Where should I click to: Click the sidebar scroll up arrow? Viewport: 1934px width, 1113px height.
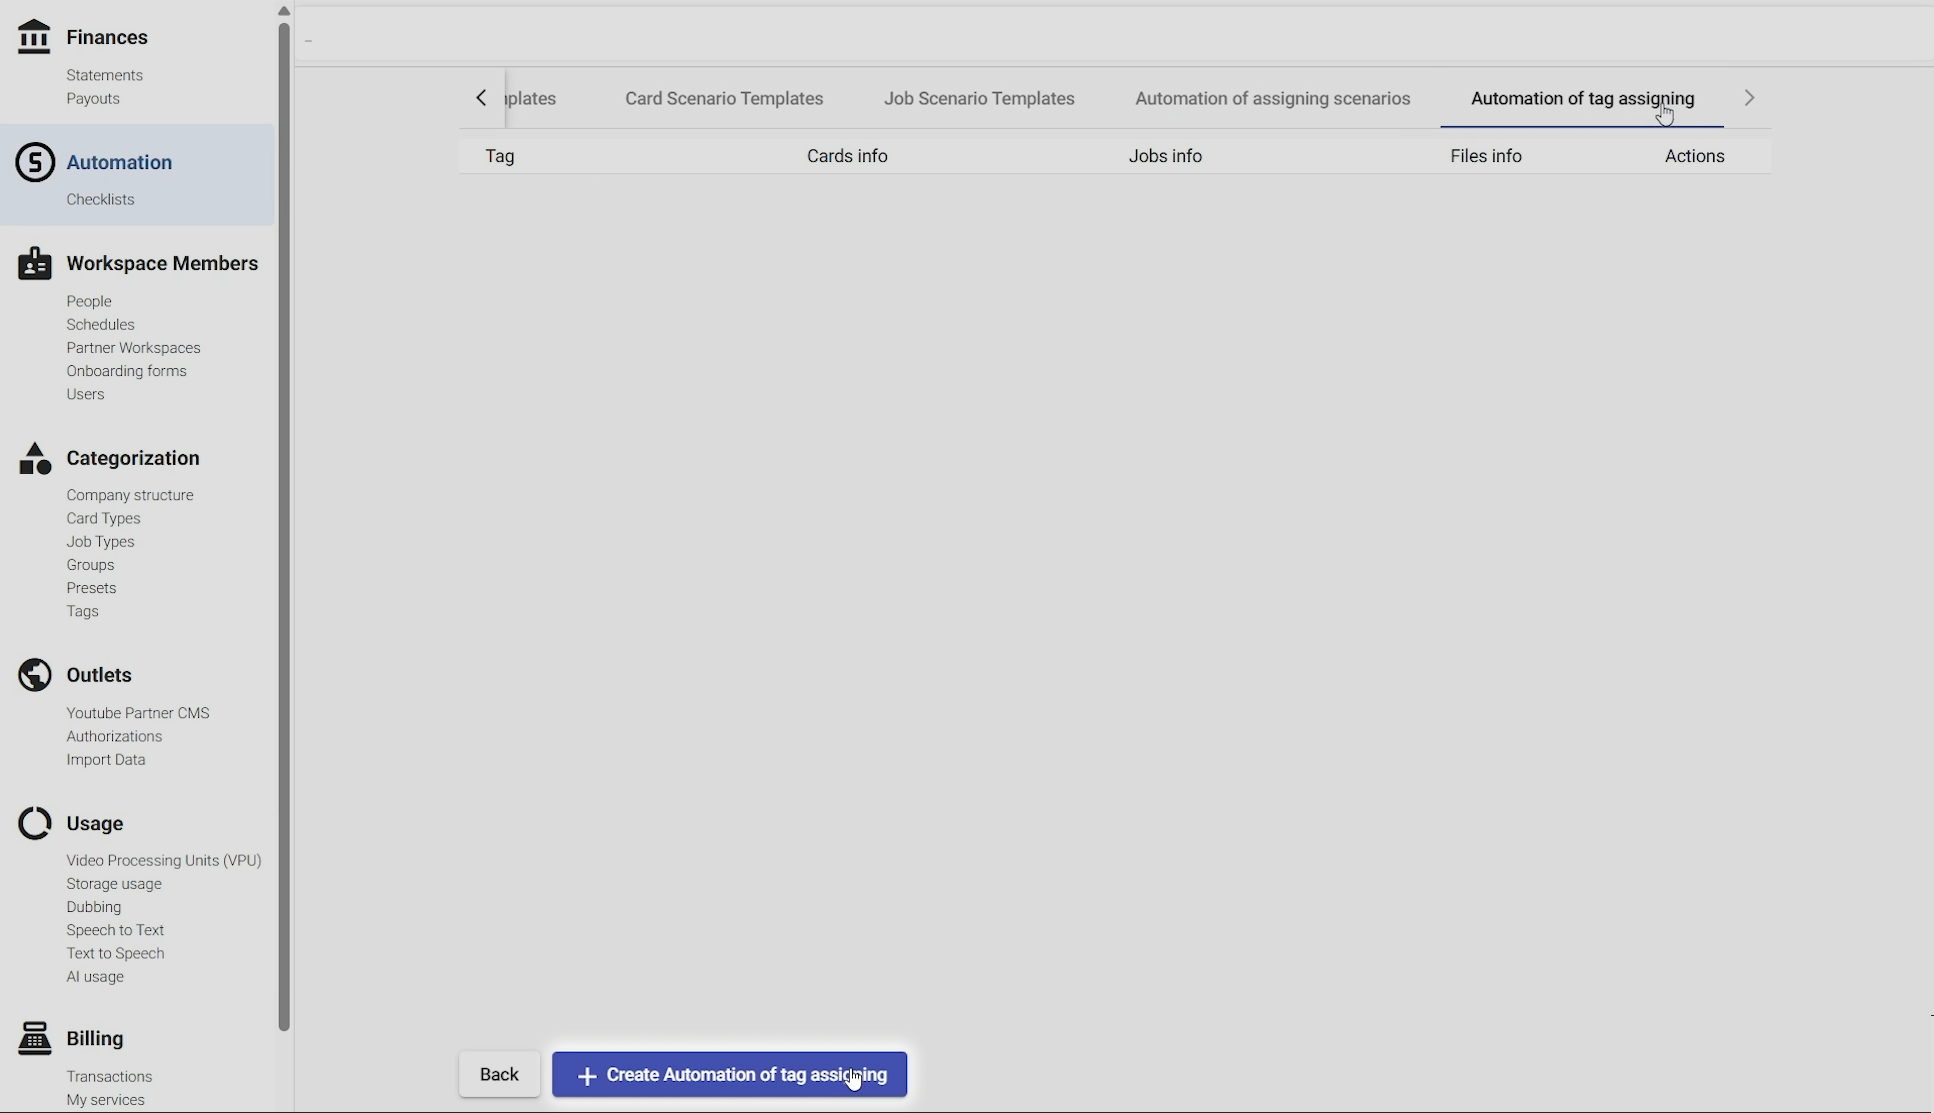point(284,11)
